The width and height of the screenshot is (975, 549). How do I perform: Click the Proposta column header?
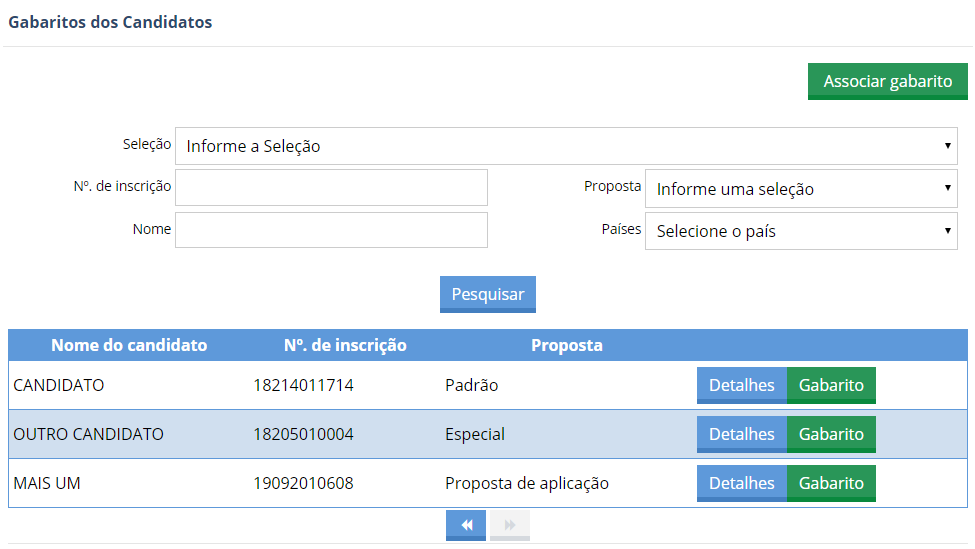coord(566,345)
